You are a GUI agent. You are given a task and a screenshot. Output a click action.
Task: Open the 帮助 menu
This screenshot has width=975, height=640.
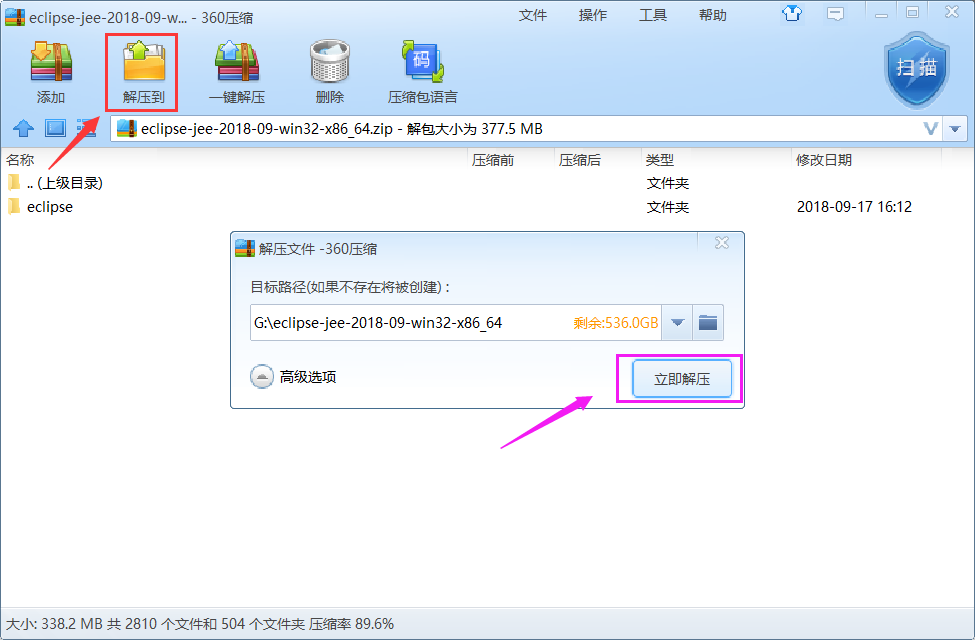pyautogui.click(x=713, y=15)
